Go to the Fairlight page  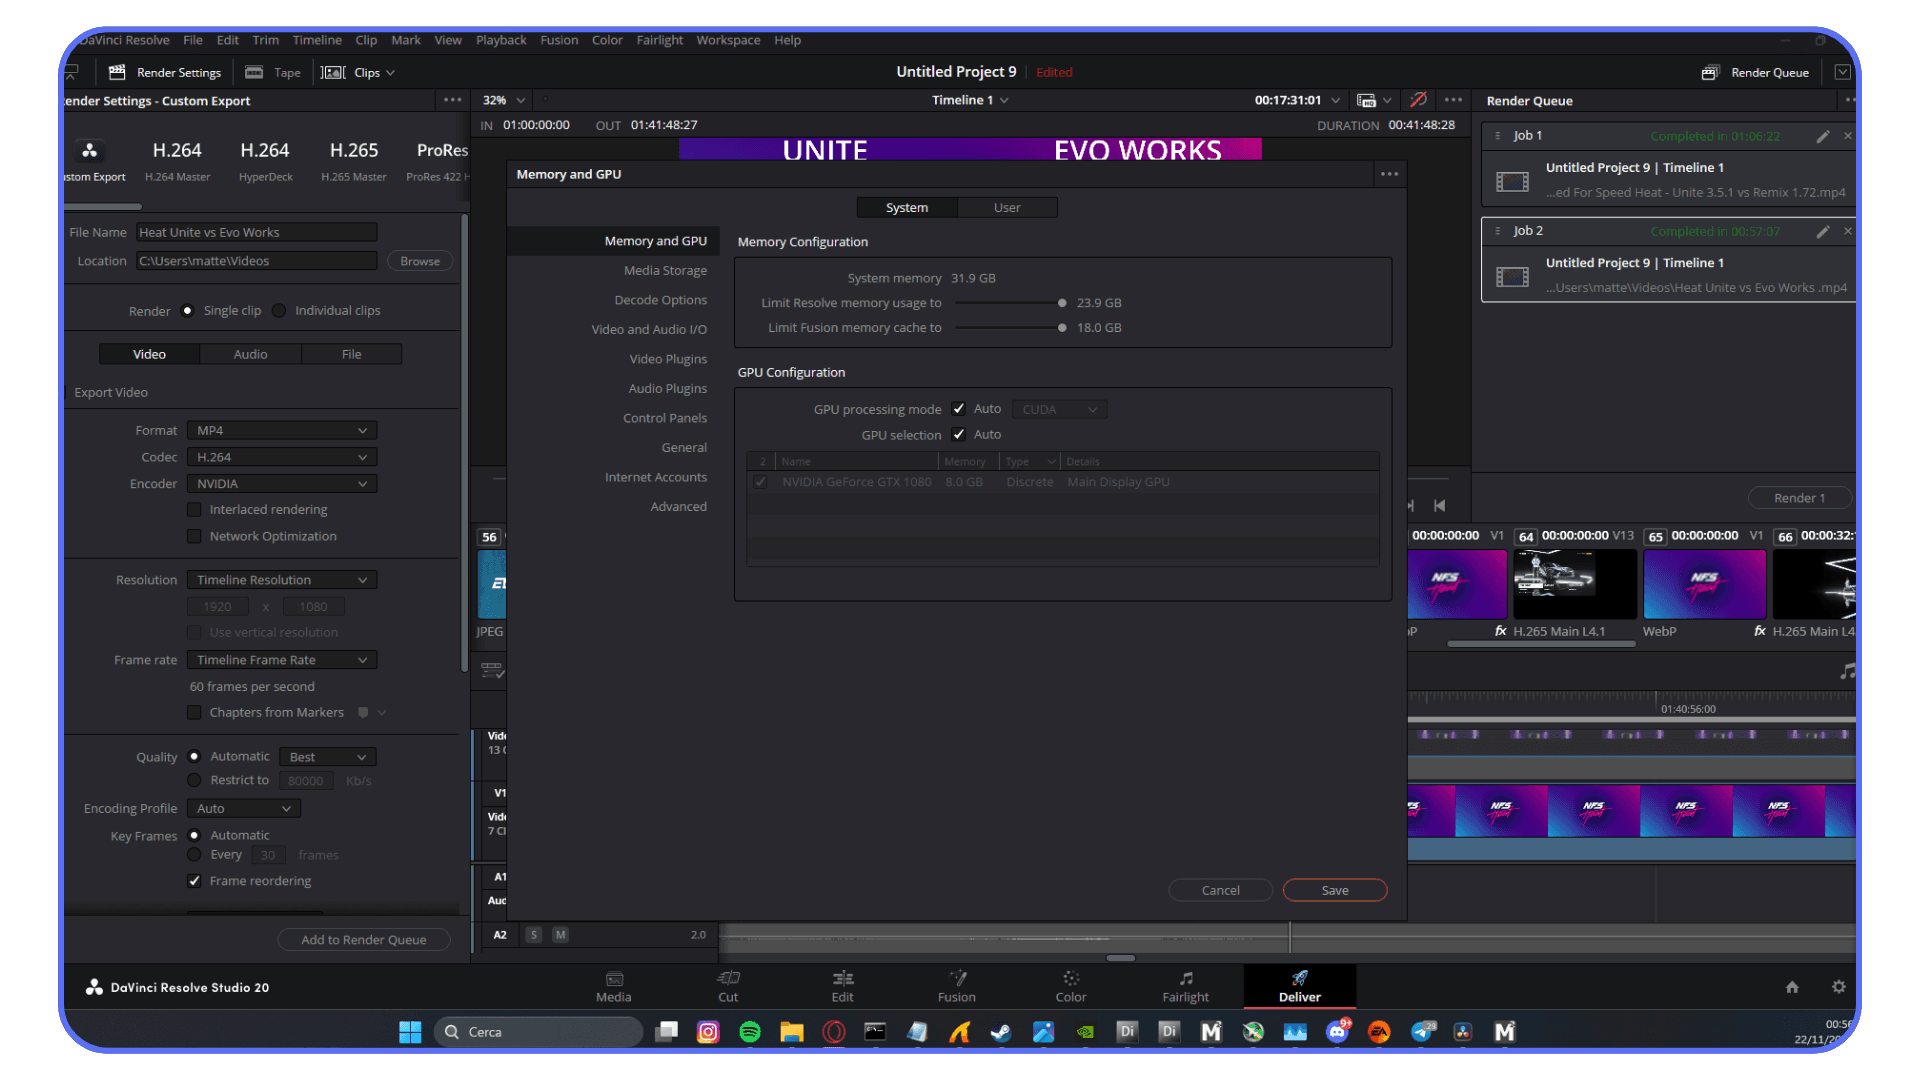point(1185,986)
